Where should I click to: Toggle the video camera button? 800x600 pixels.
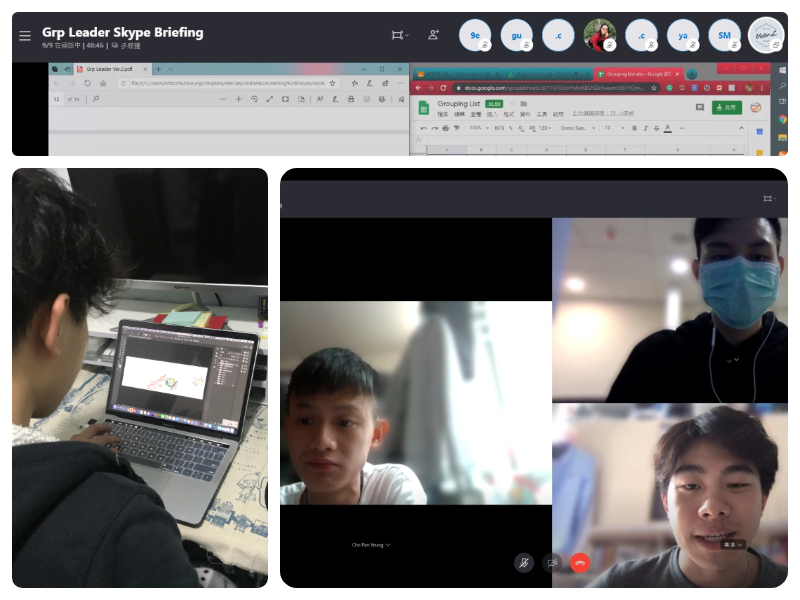(552, 562)
